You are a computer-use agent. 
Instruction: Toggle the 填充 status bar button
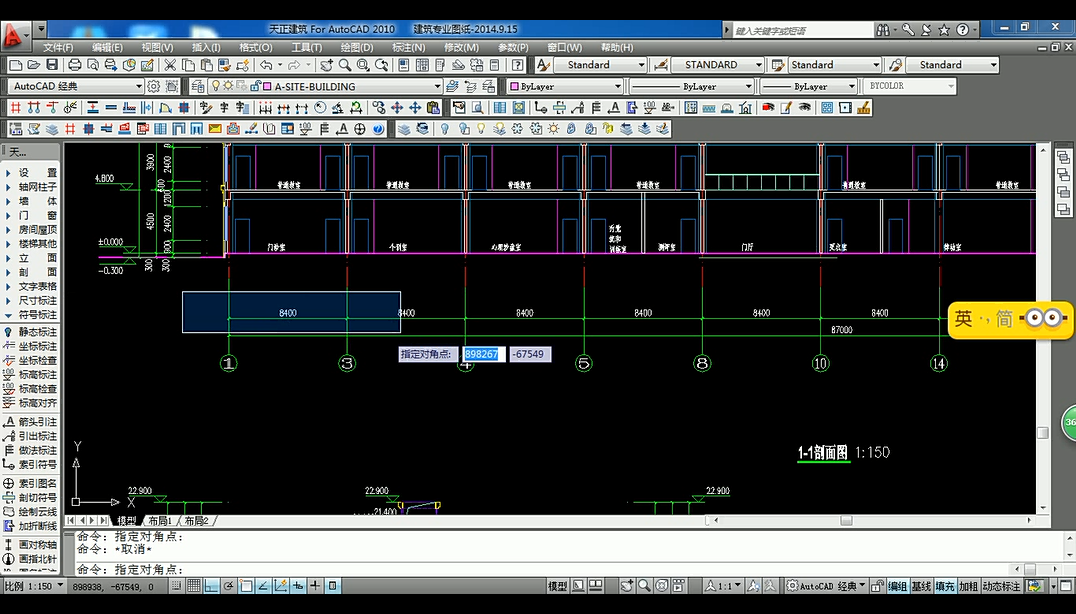(x=945, y=587)
